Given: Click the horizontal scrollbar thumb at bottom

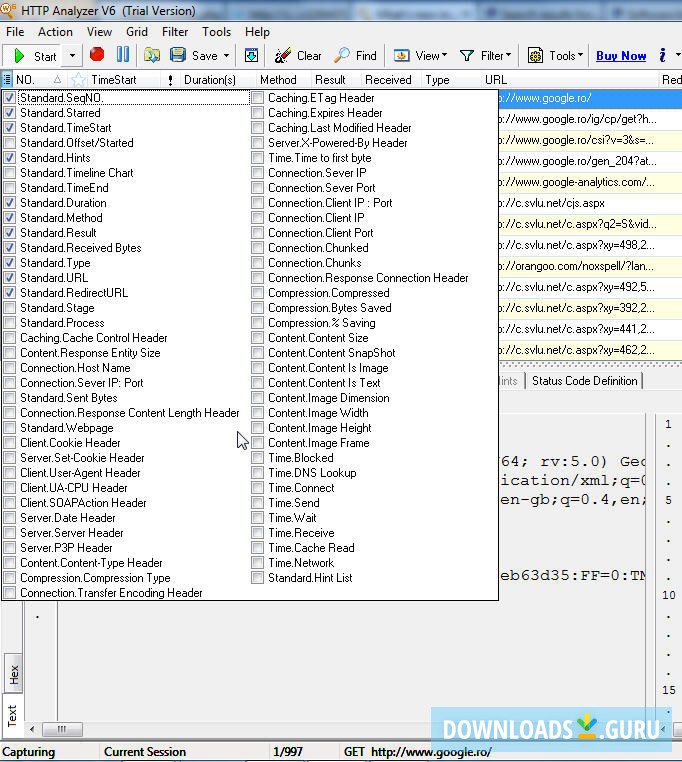Looking at the screenshot, I should click(x=62, y=729).
